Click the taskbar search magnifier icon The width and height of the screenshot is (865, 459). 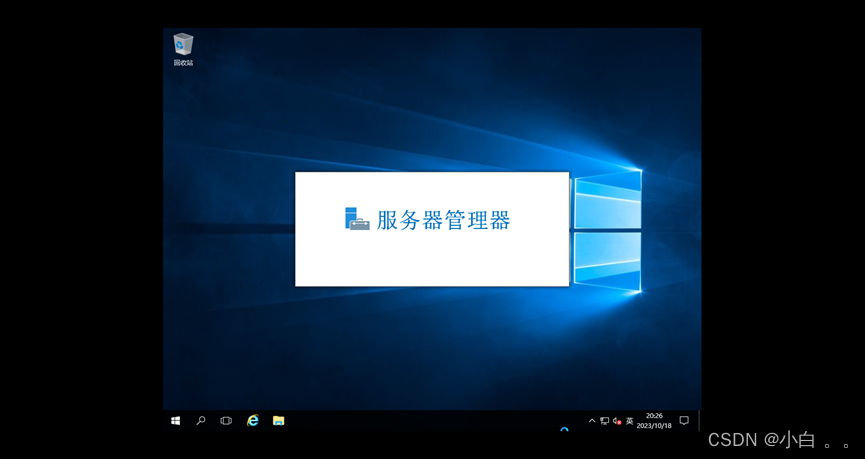point(201,421)
